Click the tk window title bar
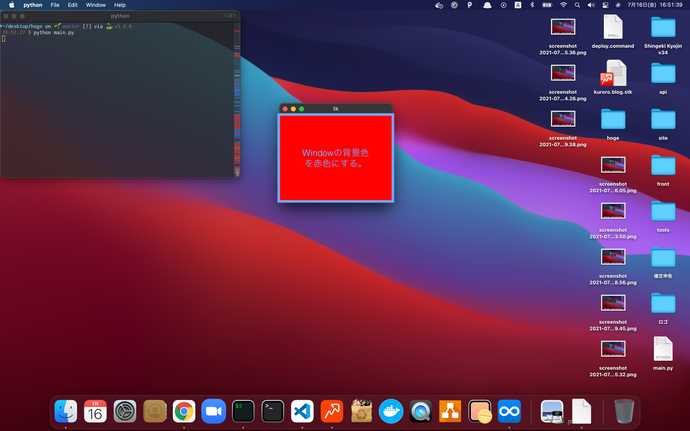 point(336,108)
